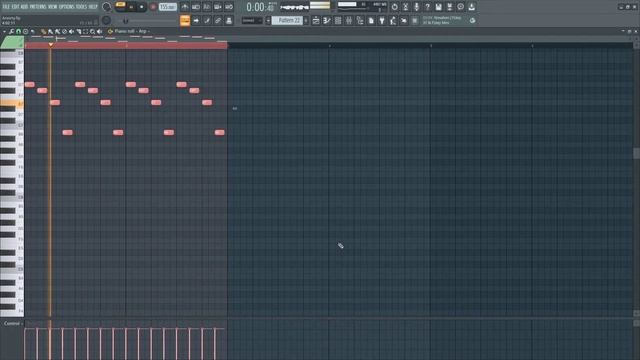This screenshot has height=360, width=640.
Task: Click the crossed-out icon right of tempo tapper
Action: (404, 20)
